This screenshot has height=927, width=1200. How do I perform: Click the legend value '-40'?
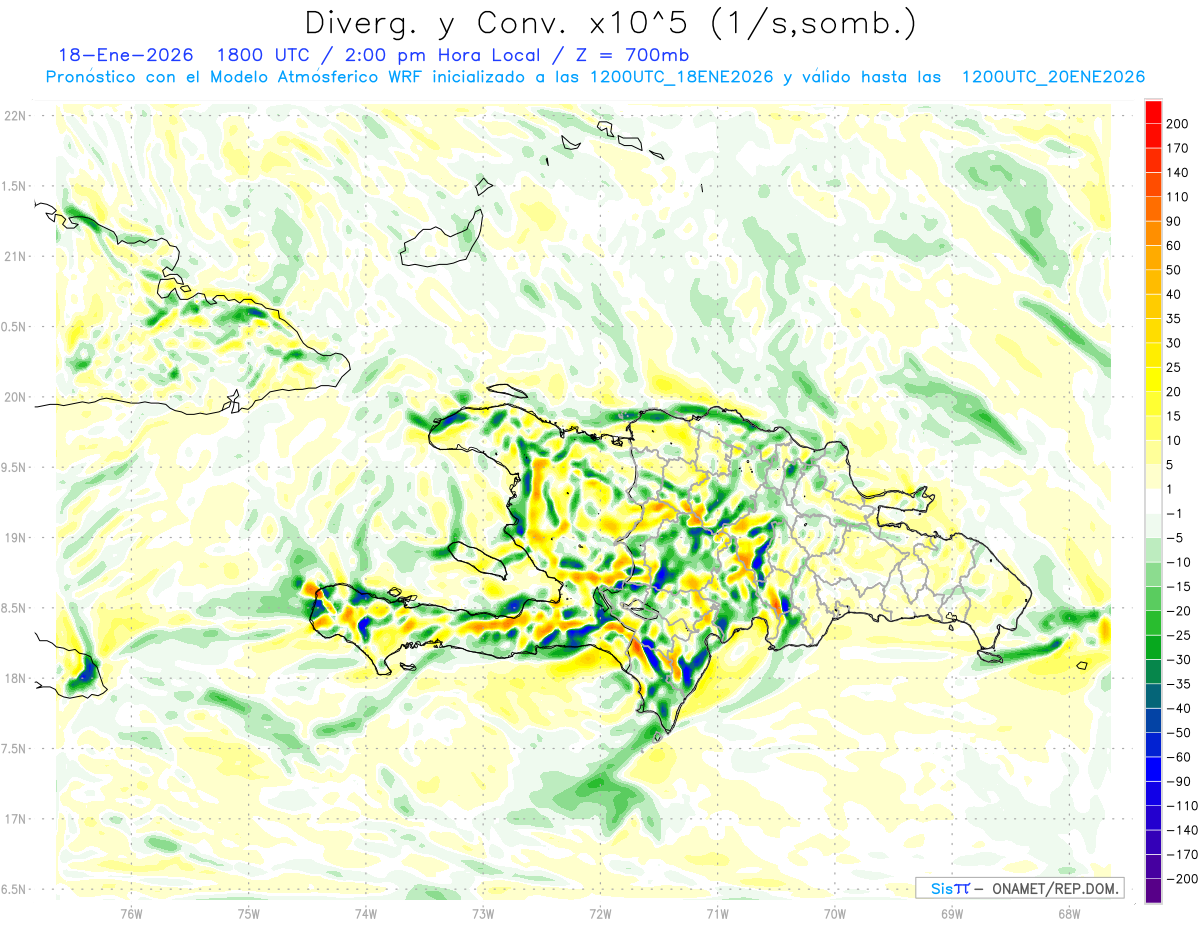pyautogui.click(x=1177, y=708)
